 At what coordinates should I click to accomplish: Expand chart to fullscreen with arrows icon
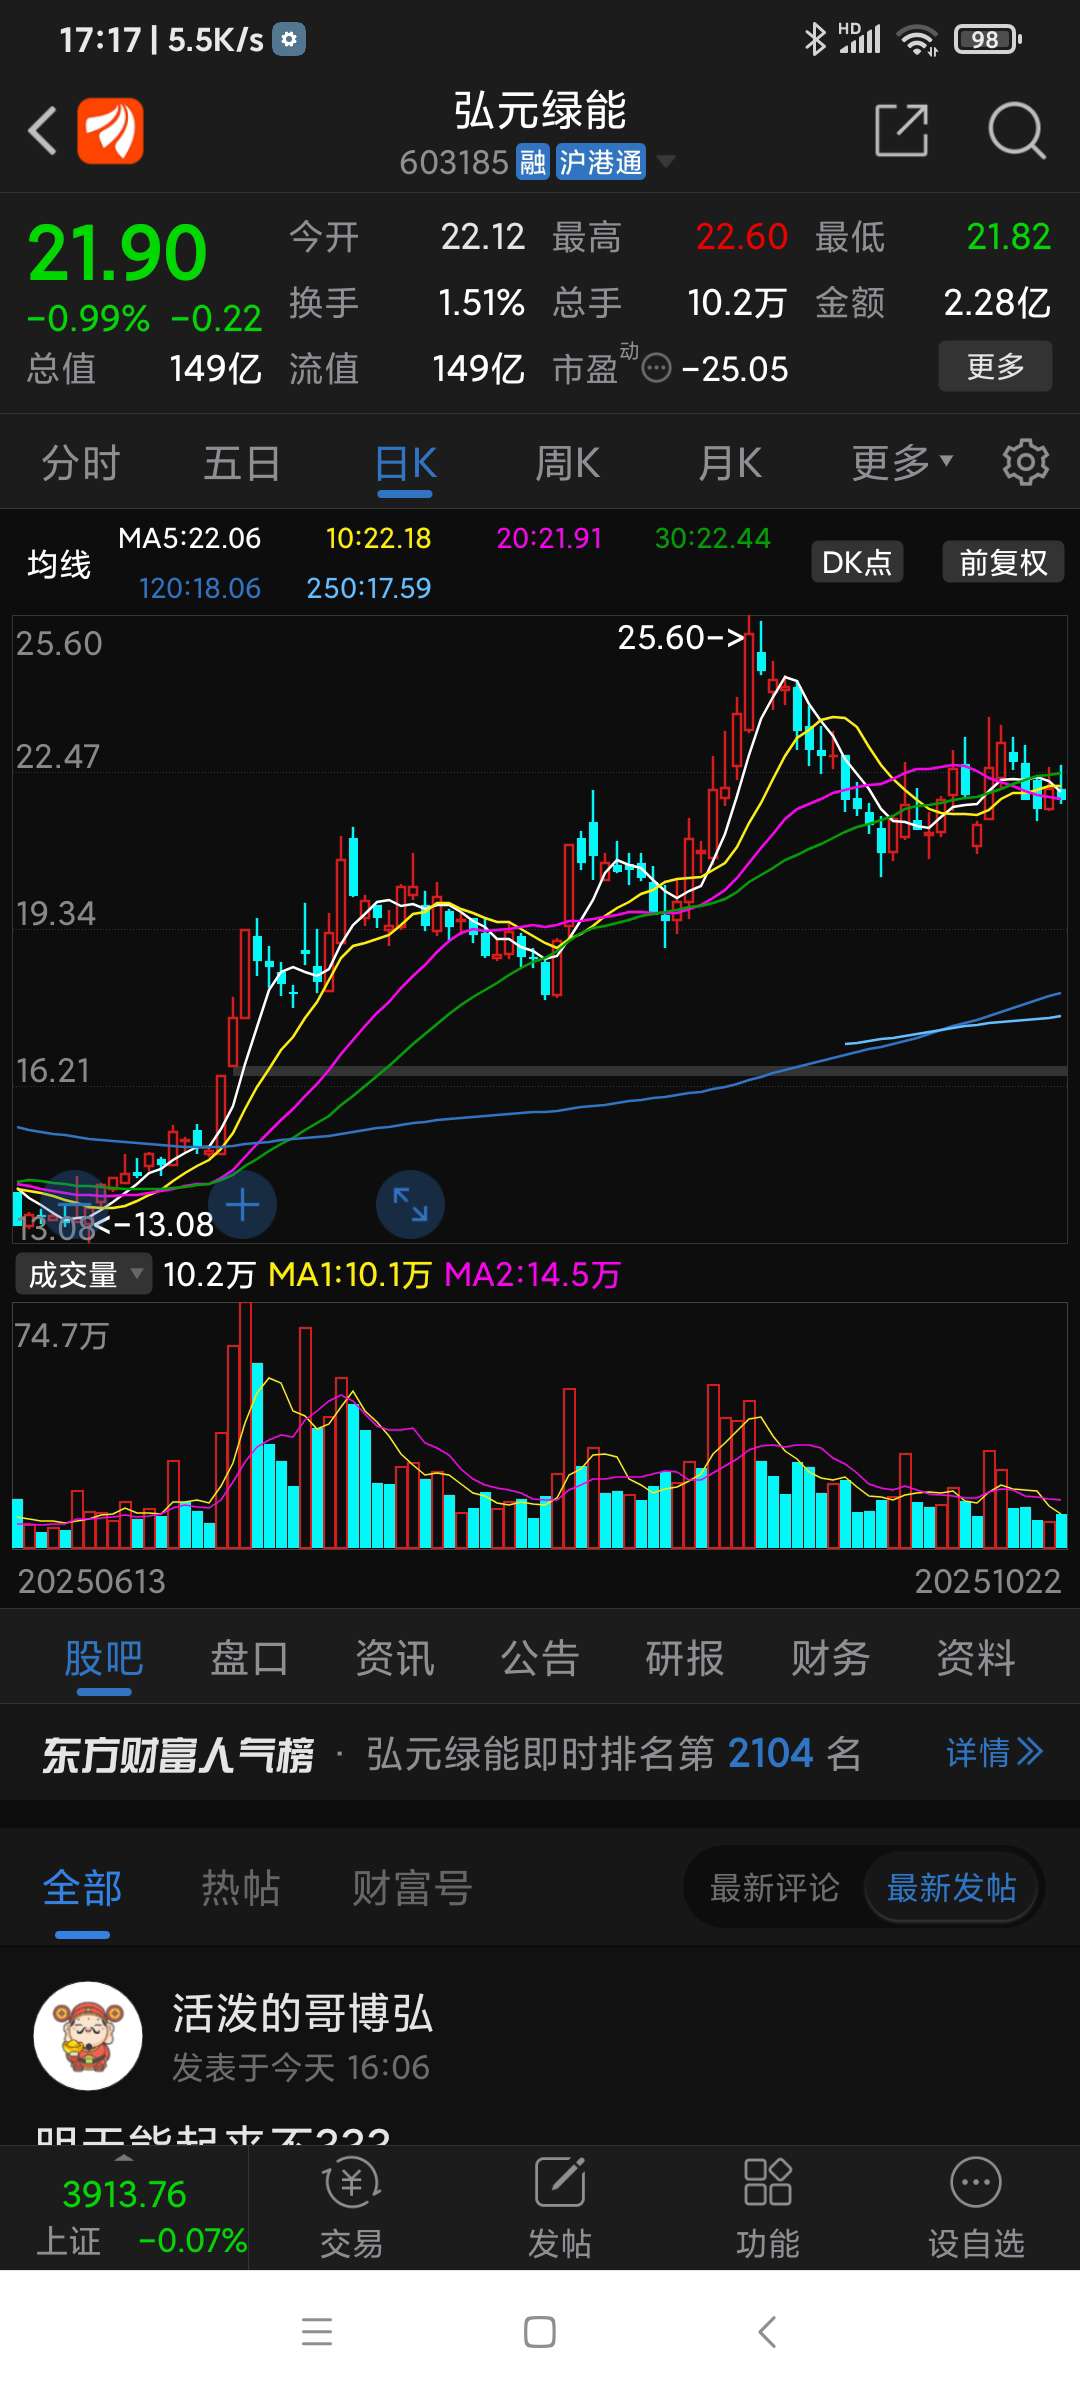coord(410,1205)
